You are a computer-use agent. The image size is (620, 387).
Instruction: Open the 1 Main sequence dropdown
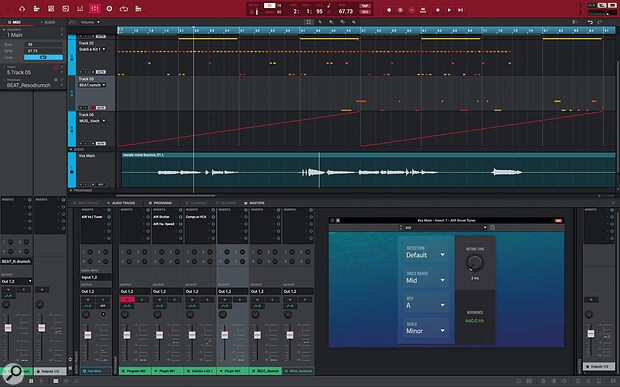[33, 35]
